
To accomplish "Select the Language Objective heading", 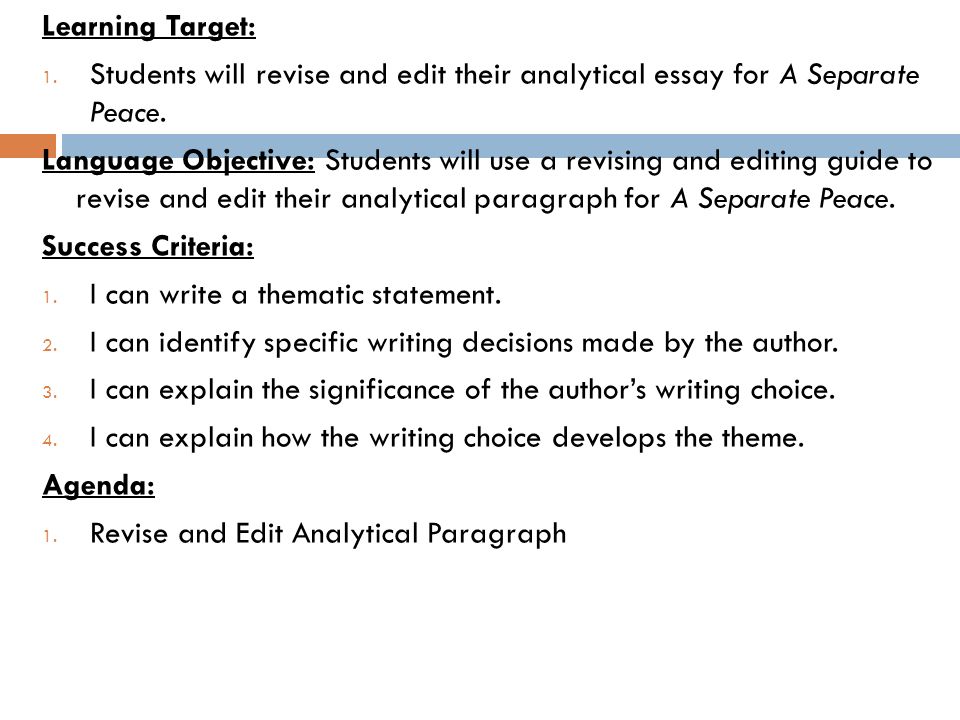I will click(178, 162).
